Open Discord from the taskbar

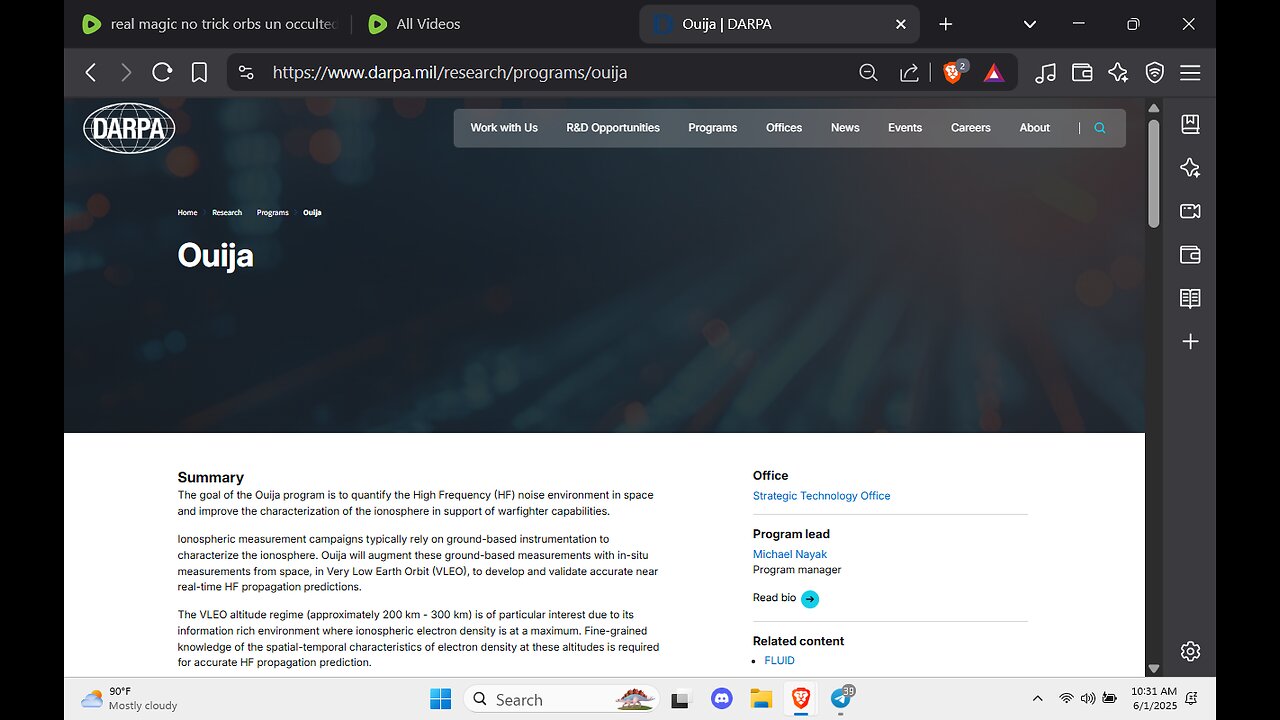tap(722, 700)
